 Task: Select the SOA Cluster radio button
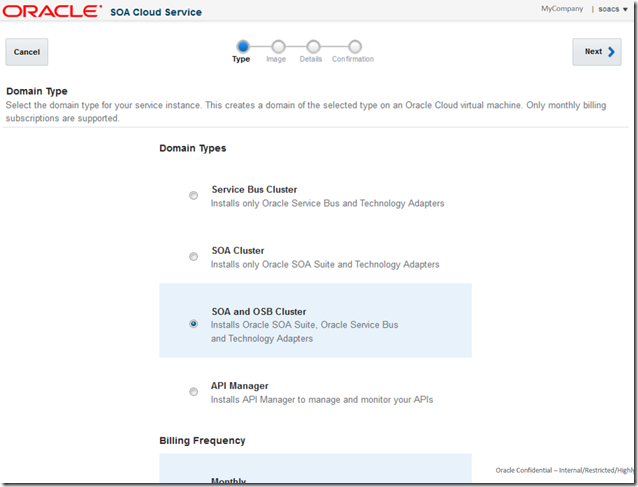[x=194, y=256]
